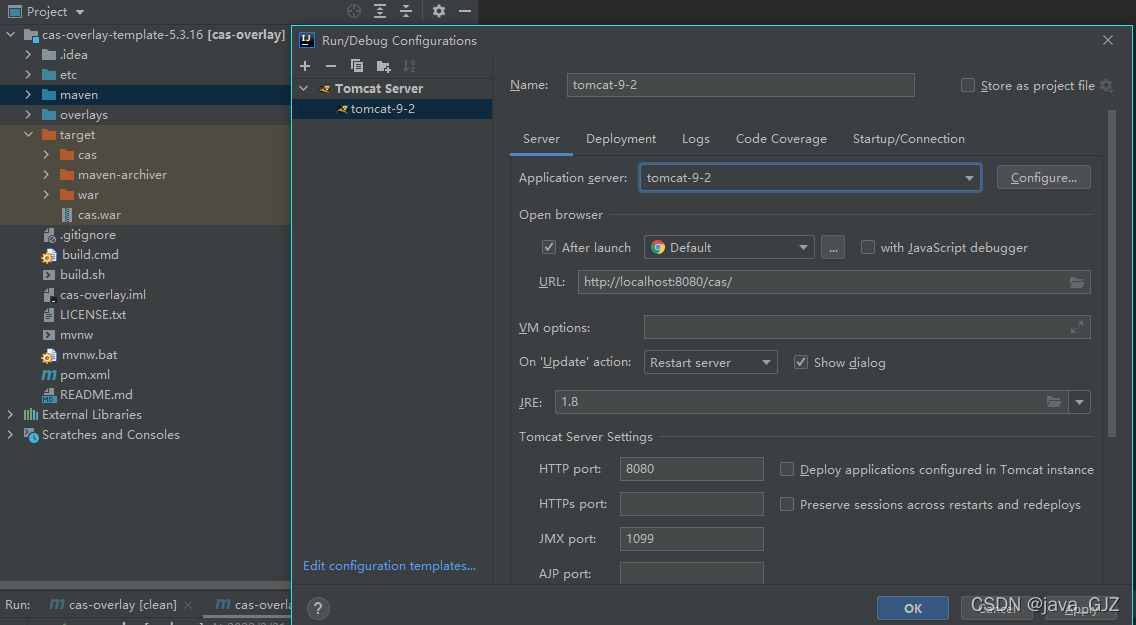Expand the maven folder in Project tree

point(28,95)
